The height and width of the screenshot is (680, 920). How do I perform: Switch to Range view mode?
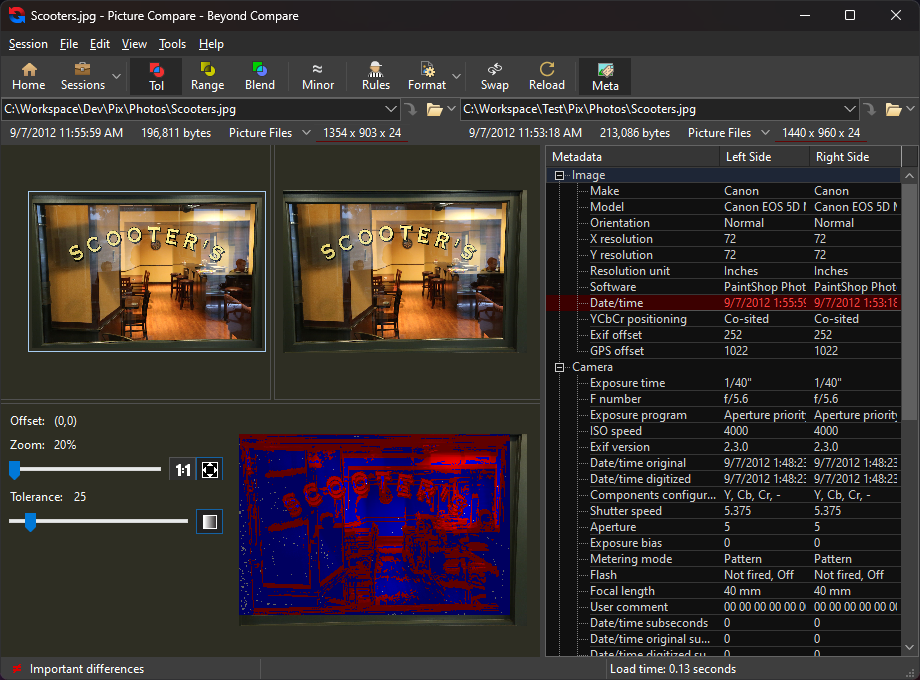(x=207, y=76)
